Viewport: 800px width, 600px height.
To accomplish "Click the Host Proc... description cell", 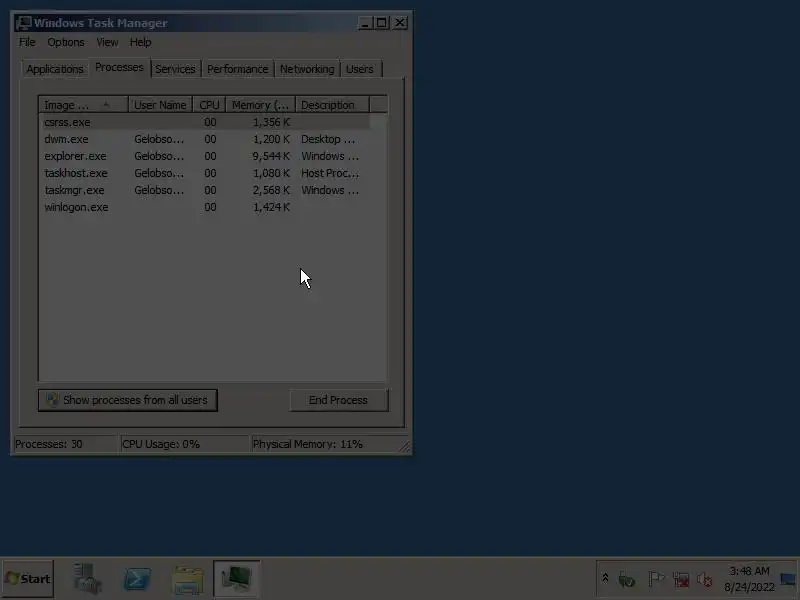I will pos(330,173).
